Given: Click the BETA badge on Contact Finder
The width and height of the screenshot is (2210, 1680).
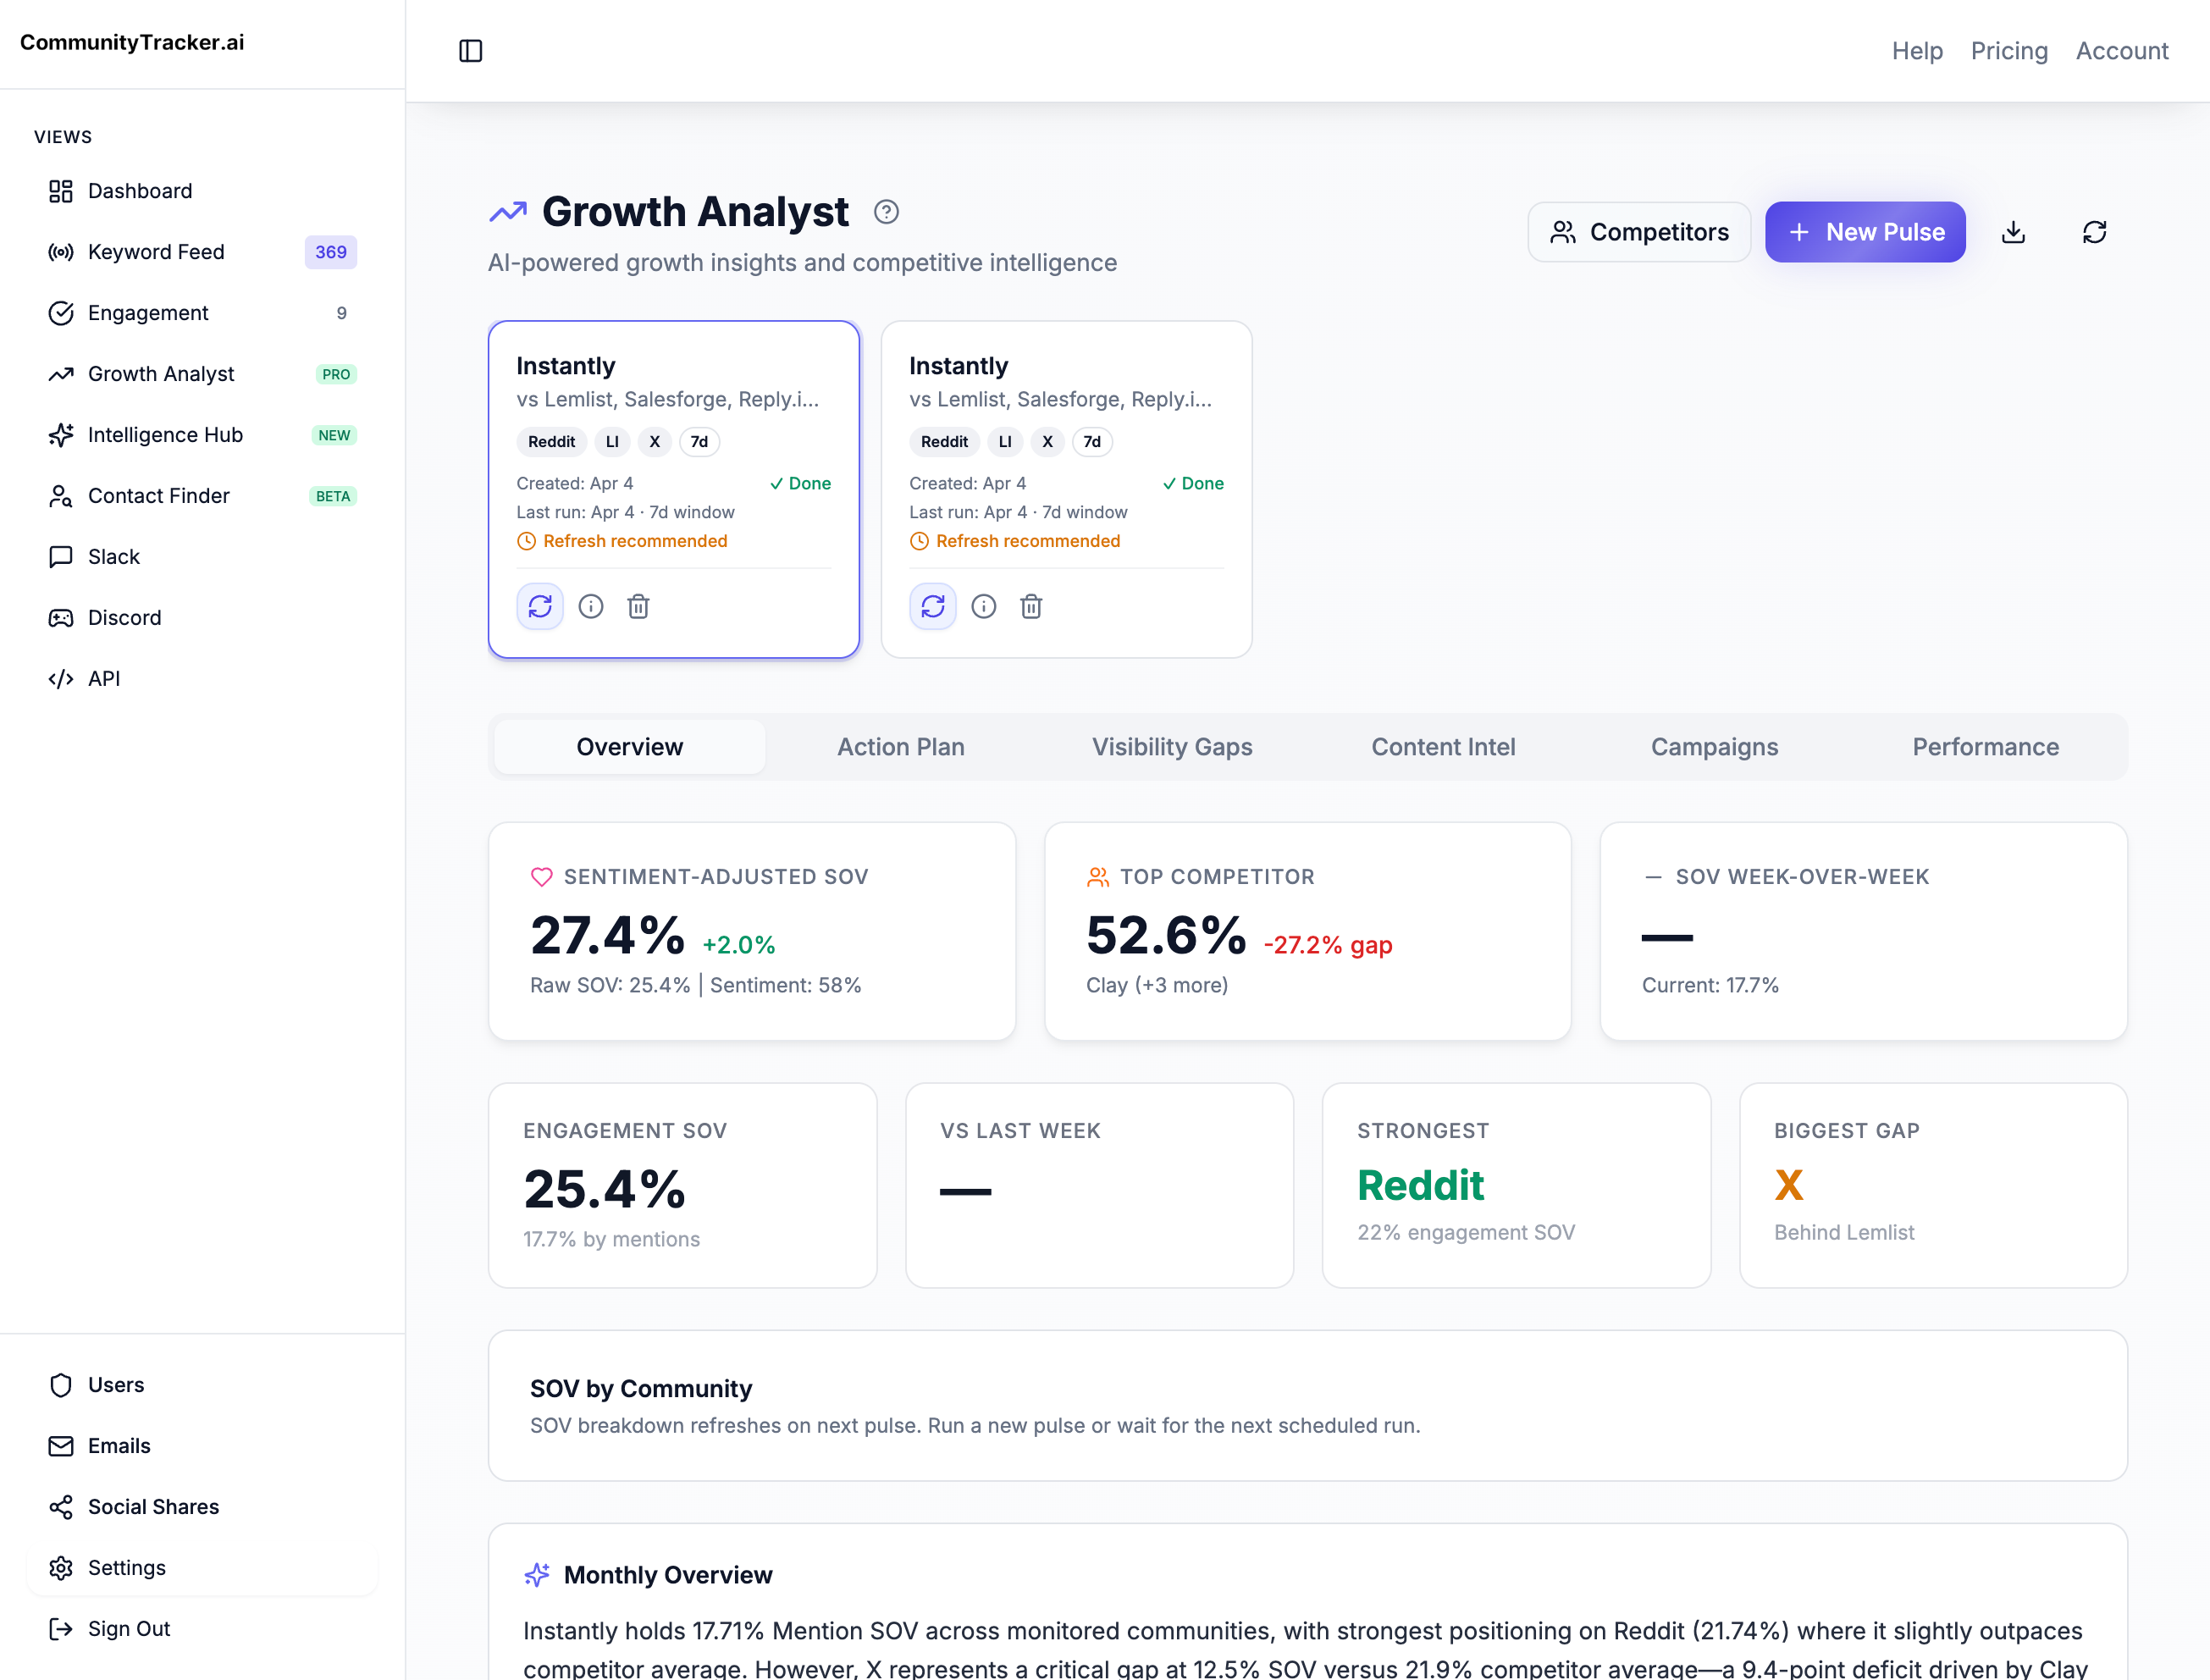Looking at the screenshot, I should (x=333, y=496).
